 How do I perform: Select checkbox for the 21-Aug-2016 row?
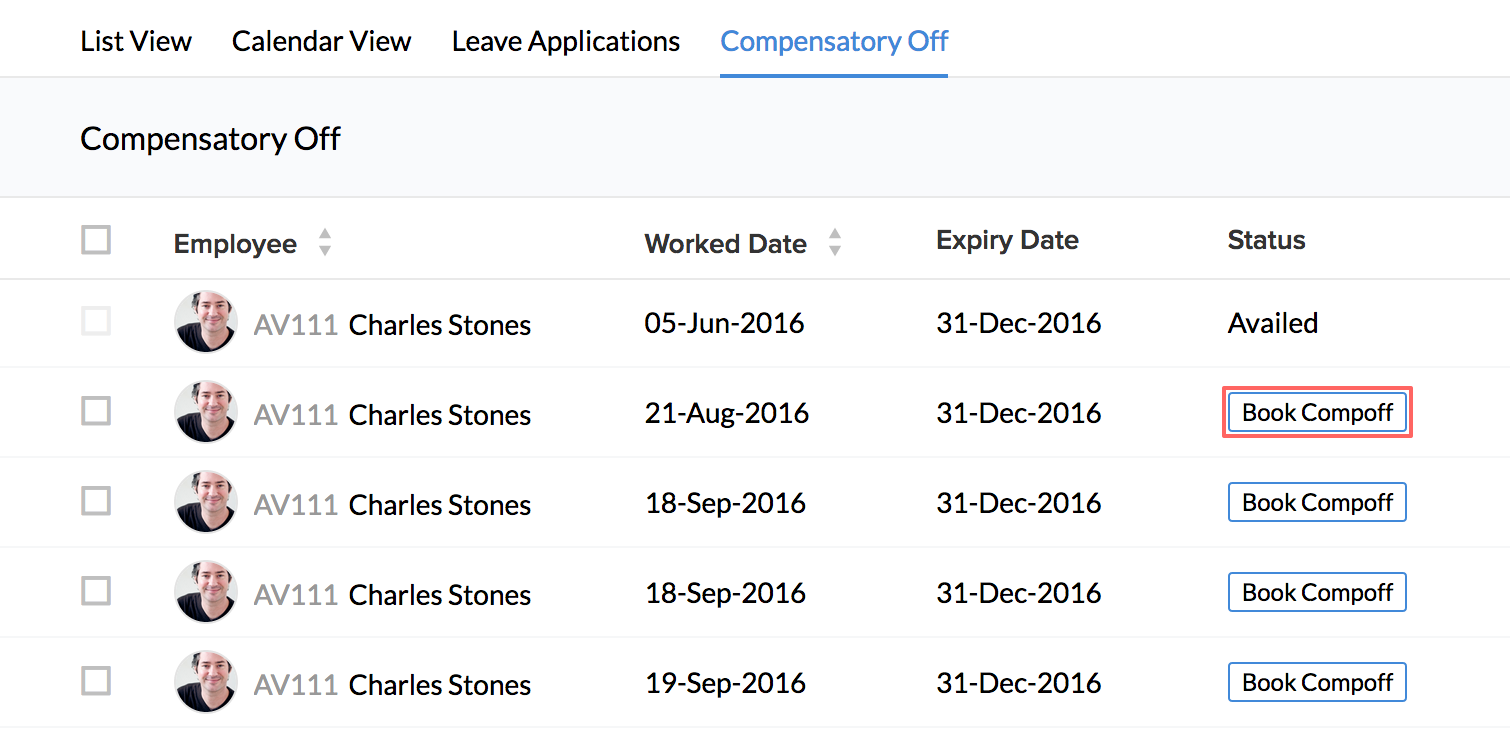click(96, 411)
